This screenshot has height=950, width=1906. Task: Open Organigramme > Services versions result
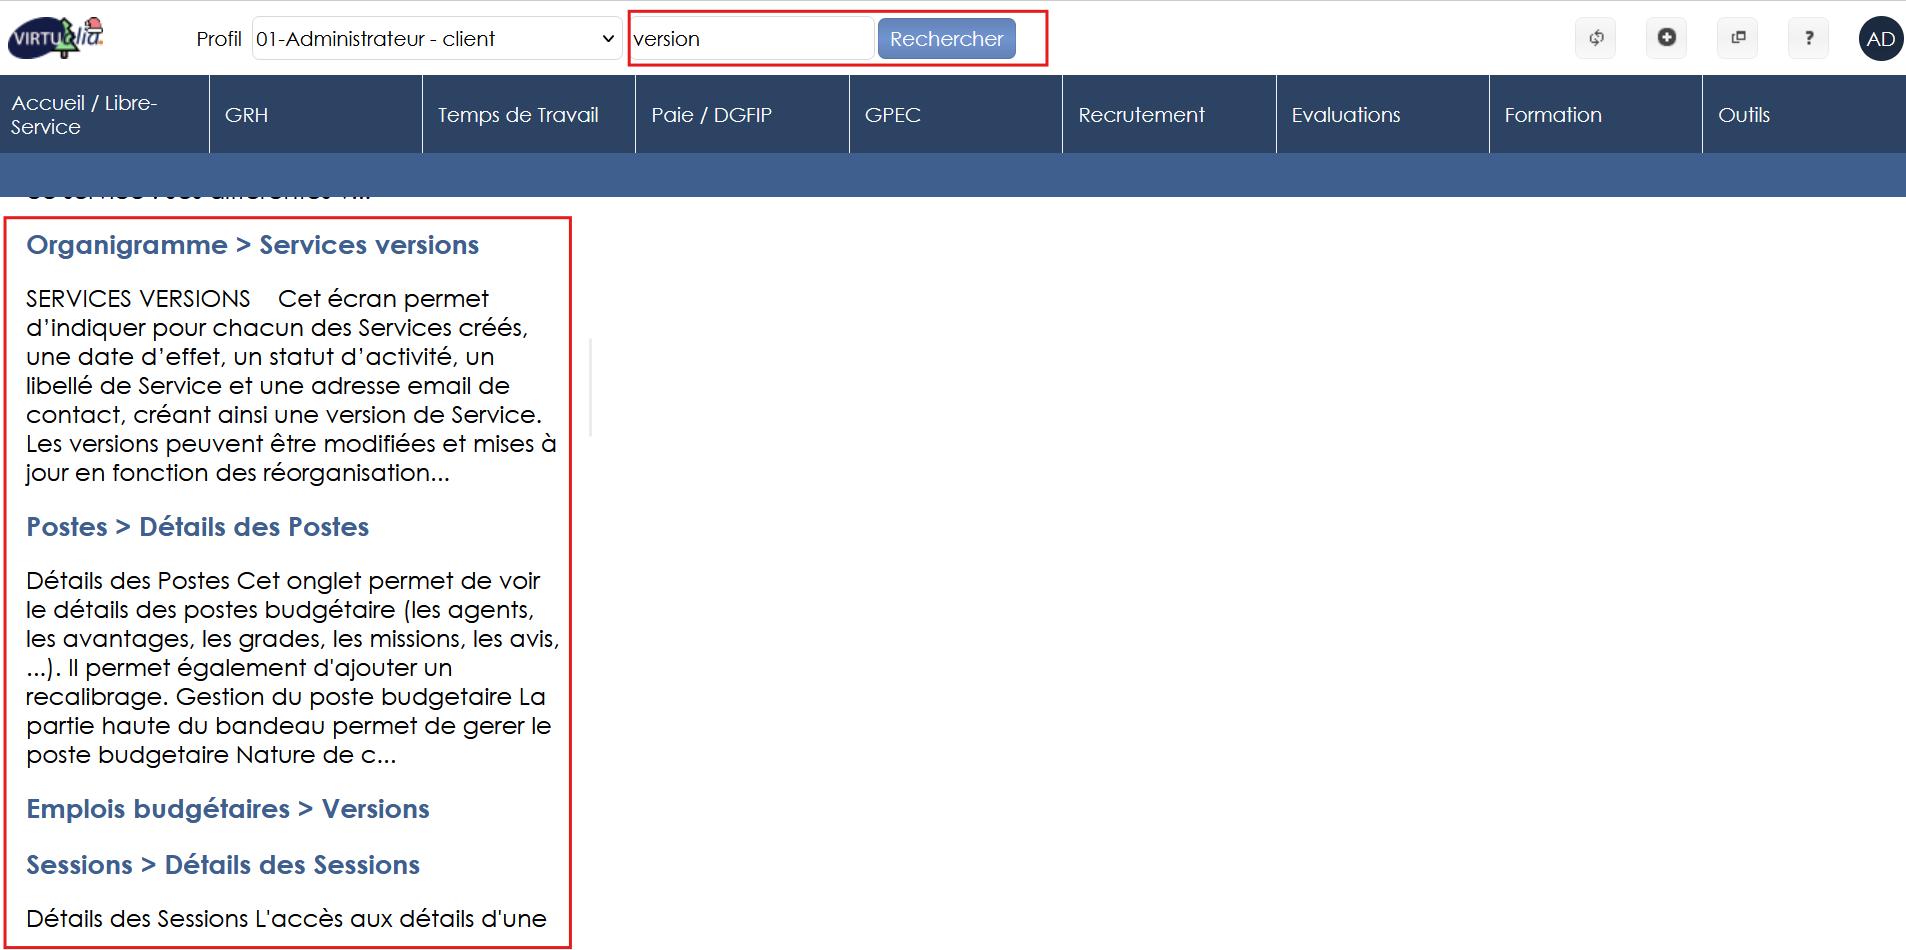pos(252,245)
